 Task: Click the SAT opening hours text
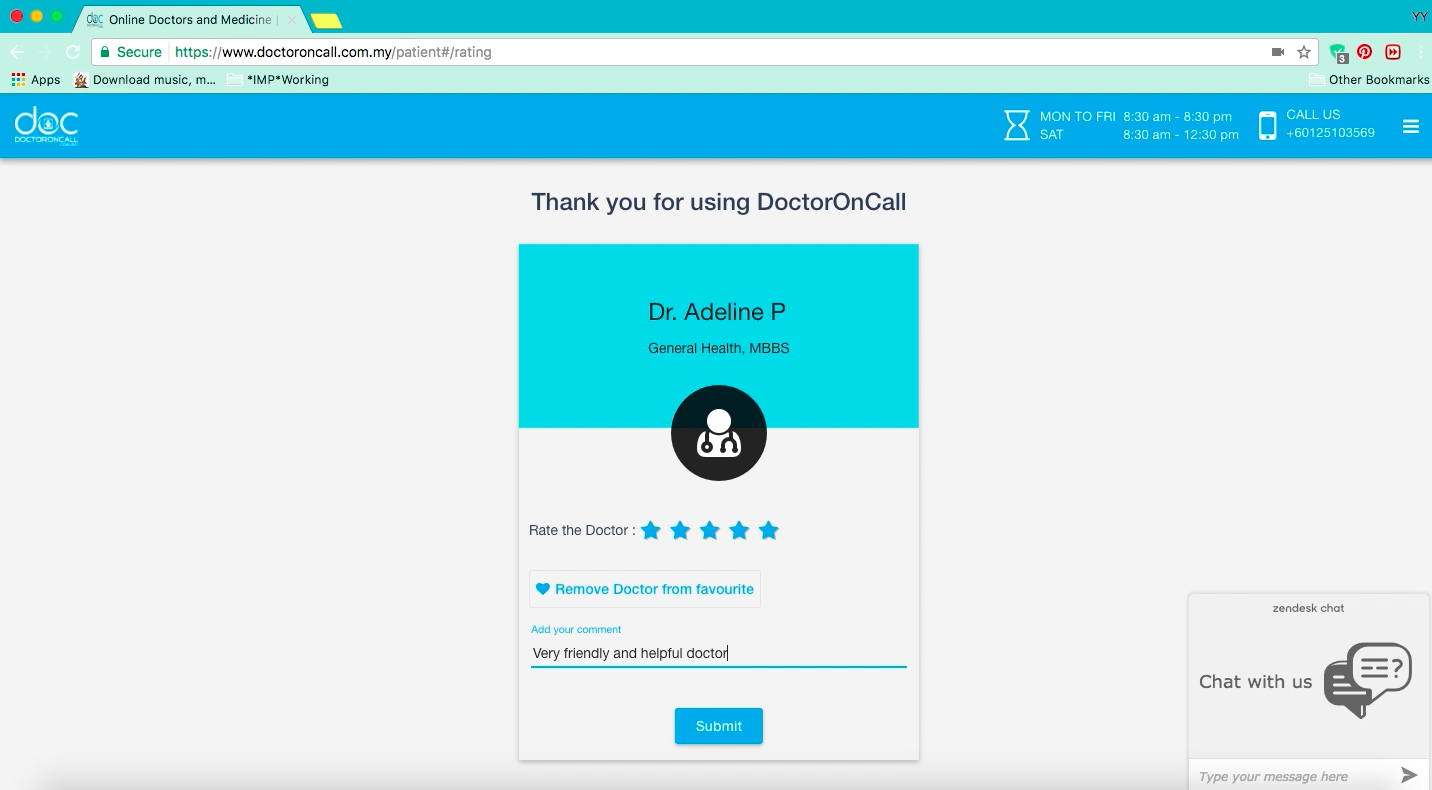tap(1139, 134)
